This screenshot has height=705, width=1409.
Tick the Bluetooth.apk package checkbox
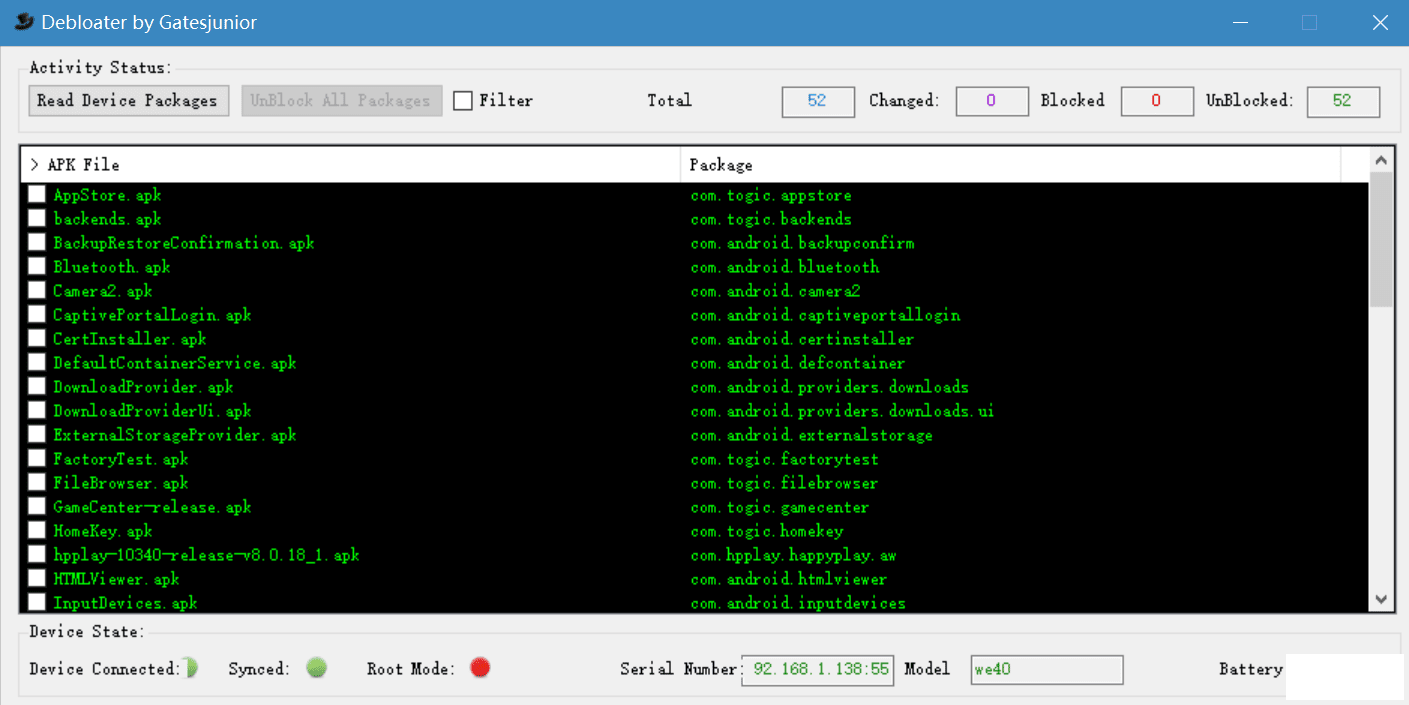tap(37, 266)
